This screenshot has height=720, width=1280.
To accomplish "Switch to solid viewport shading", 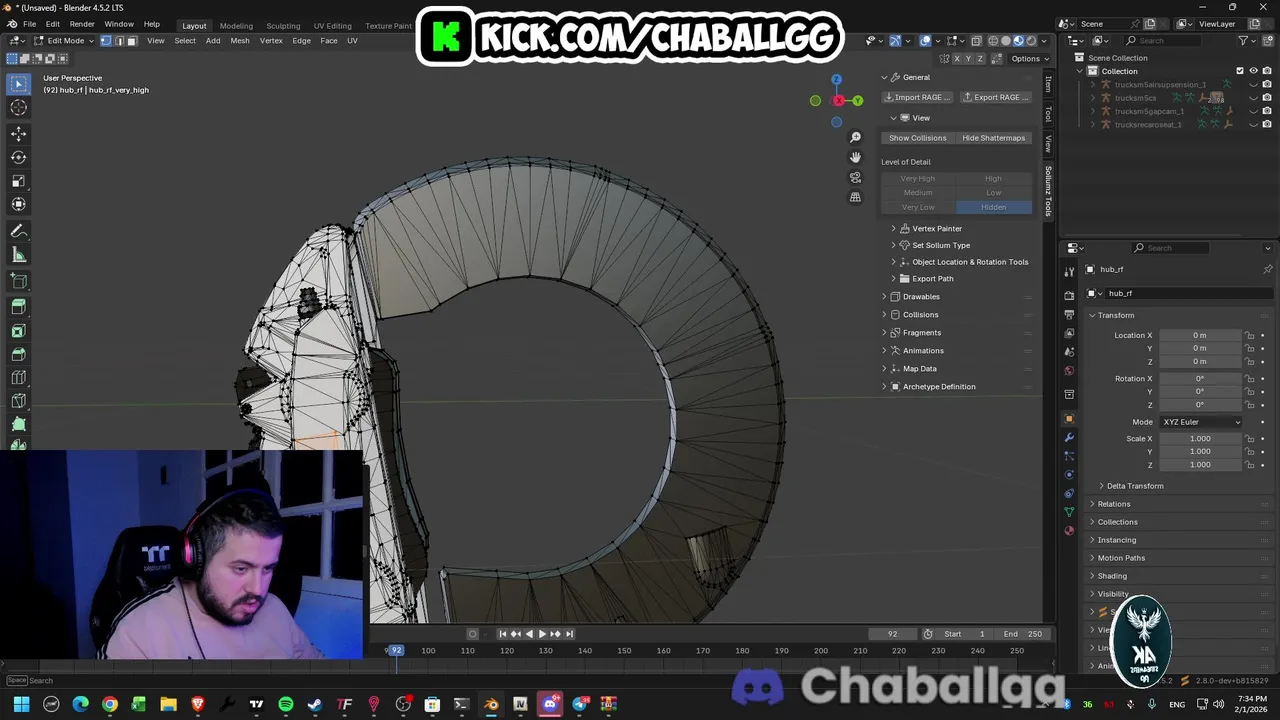I will pyautogui.click(x=1005, y=41).
